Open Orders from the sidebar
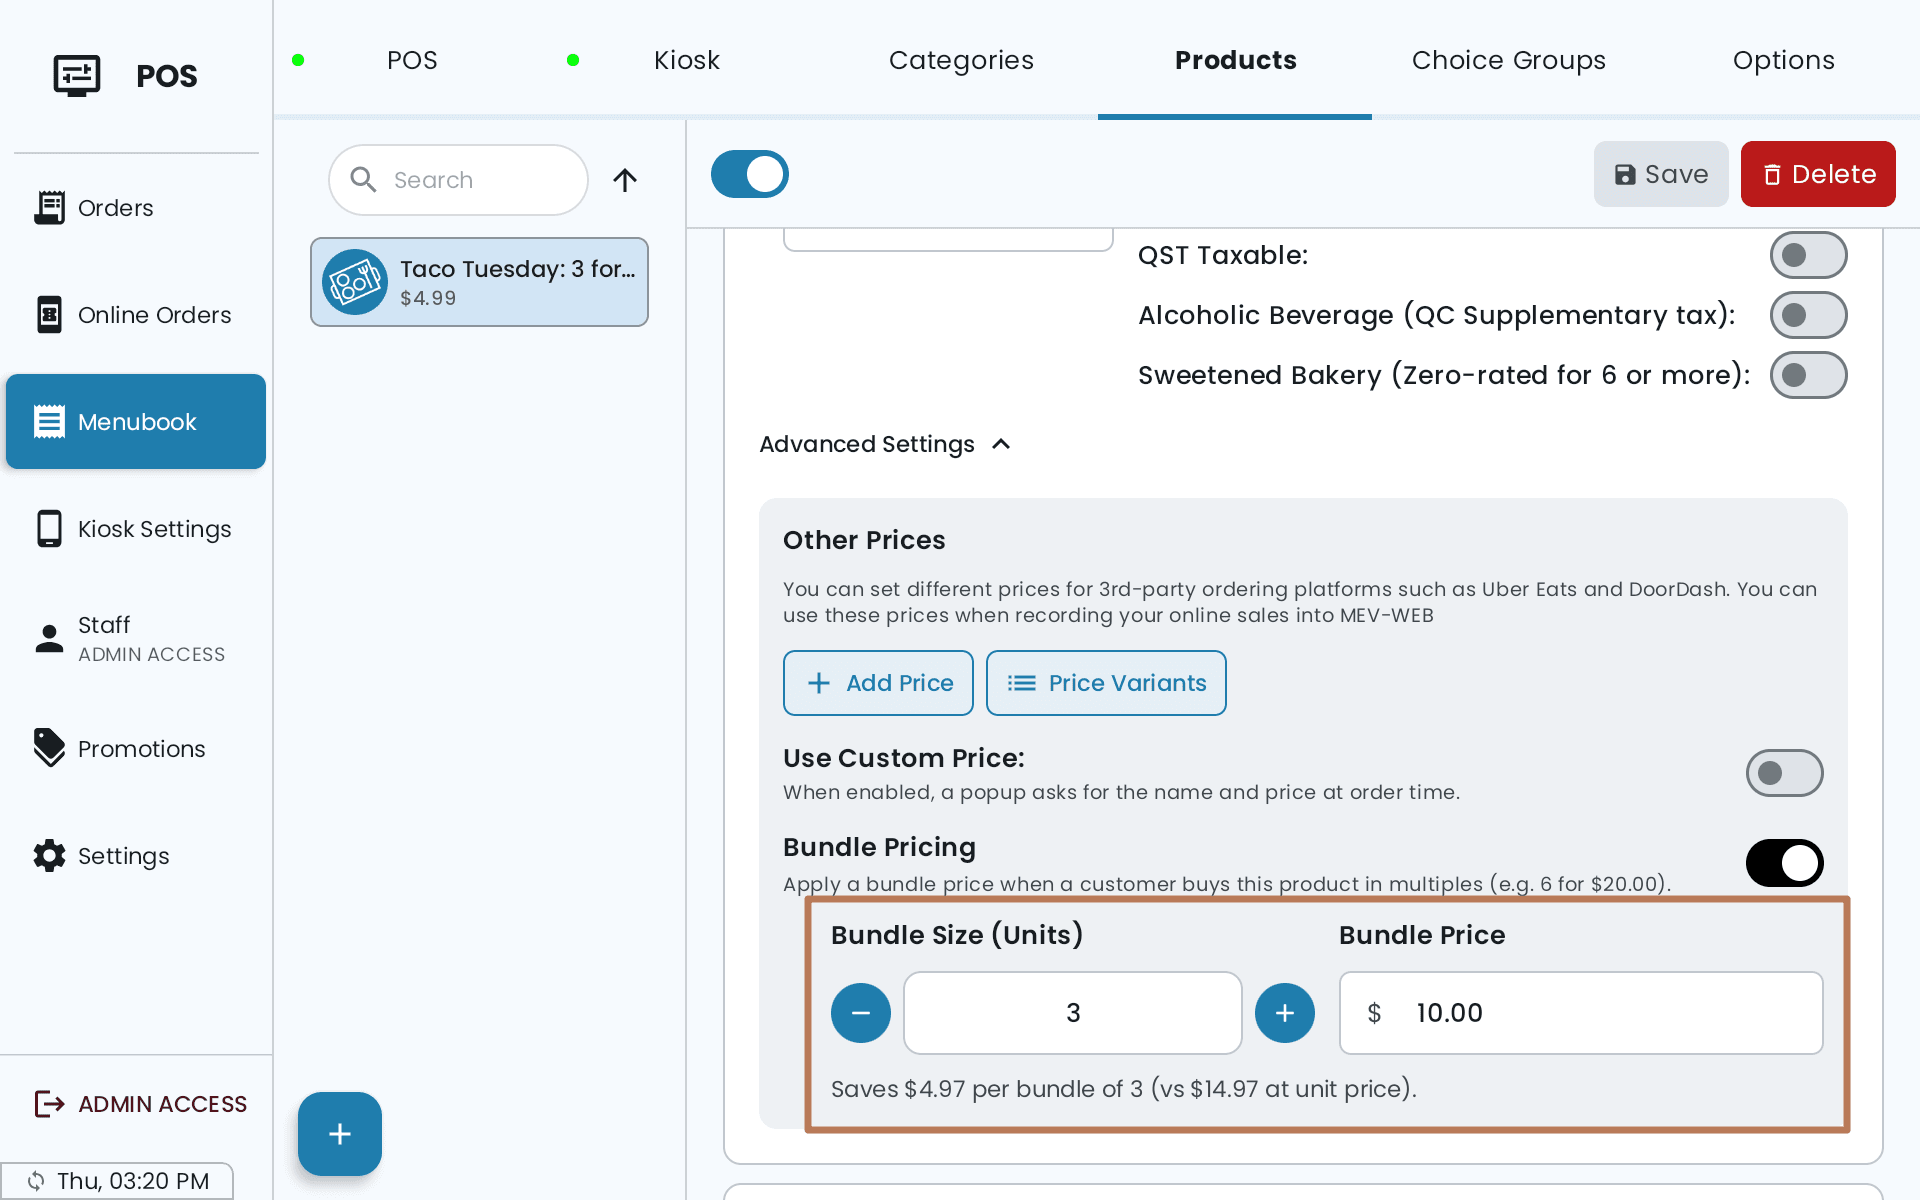Screen dimensions: 1920x1200 pos(136,208)
